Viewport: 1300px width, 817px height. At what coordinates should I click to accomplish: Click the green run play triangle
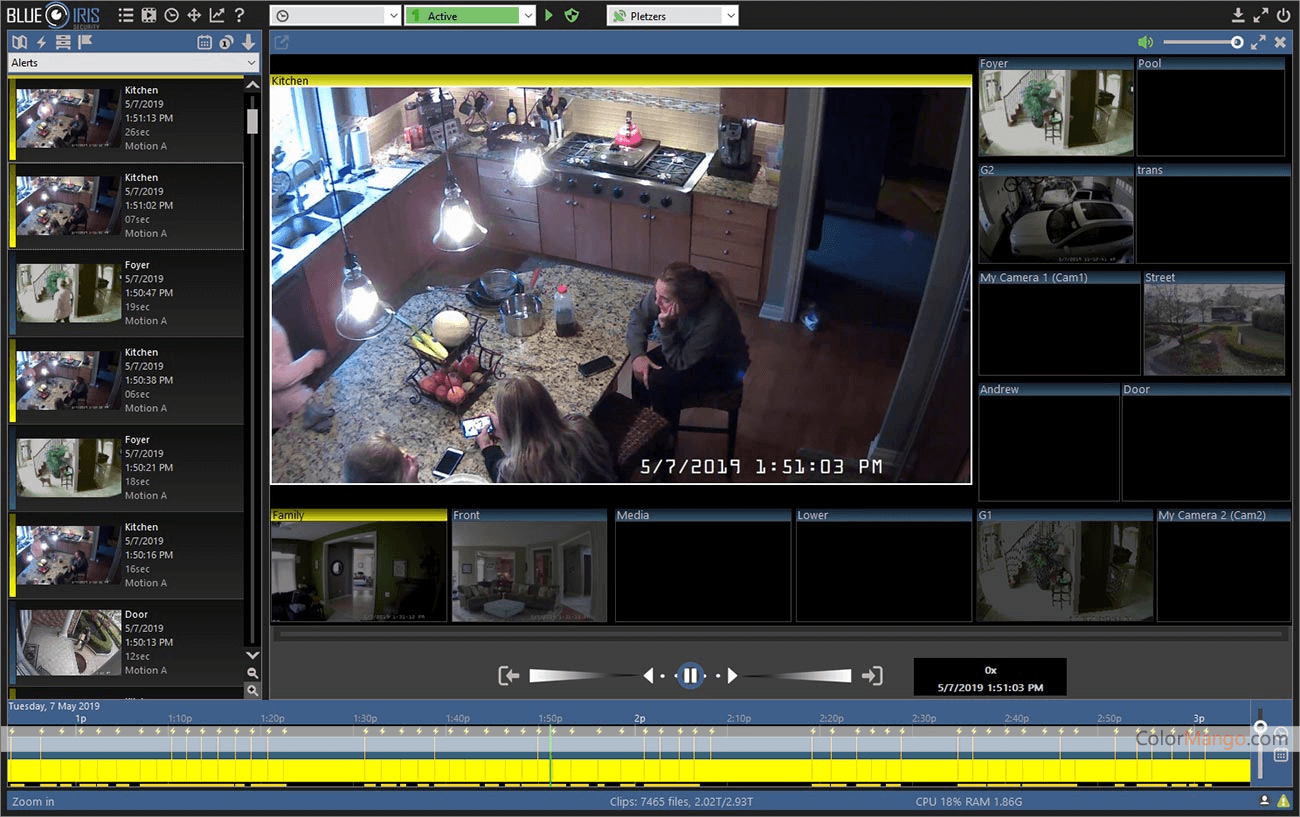(549, 16)
